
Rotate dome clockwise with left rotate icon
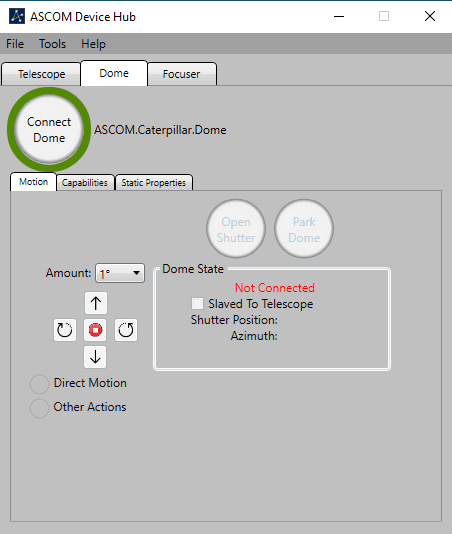[65, 330]
